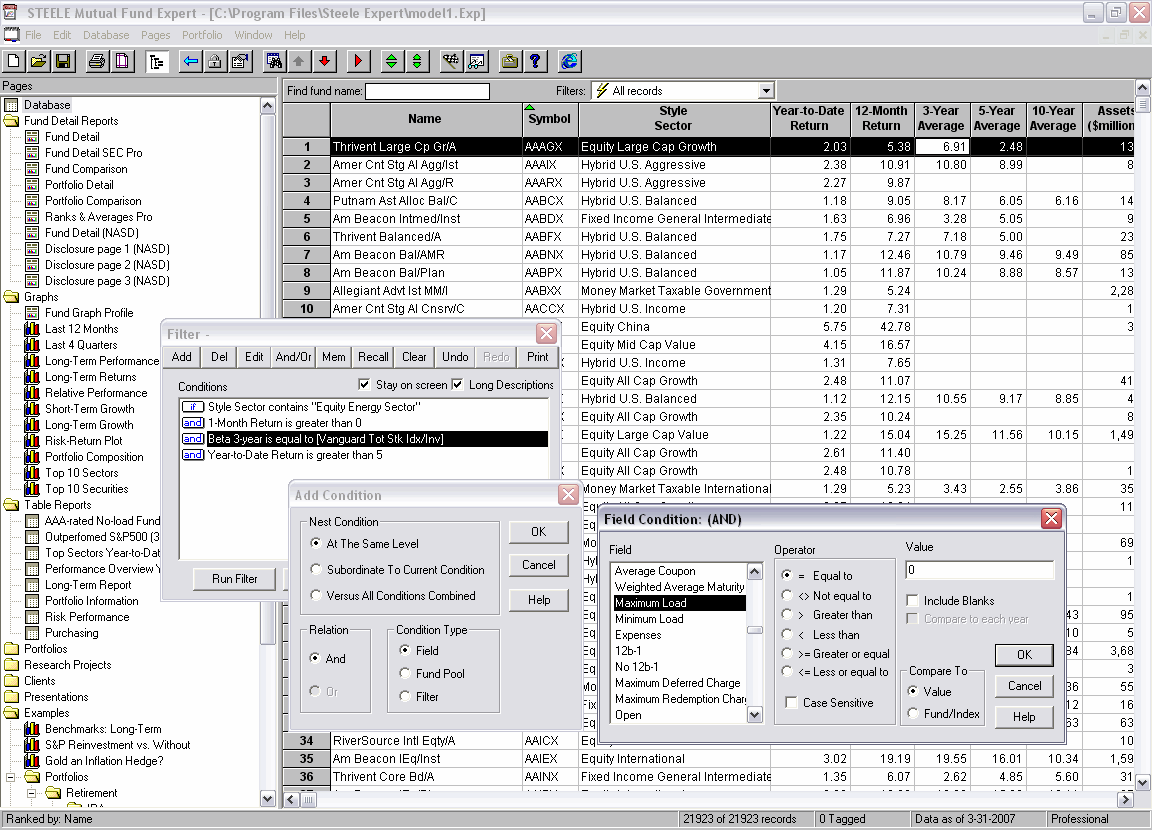Click the blue back arrow toolbar icon

[x=190, y=62]
